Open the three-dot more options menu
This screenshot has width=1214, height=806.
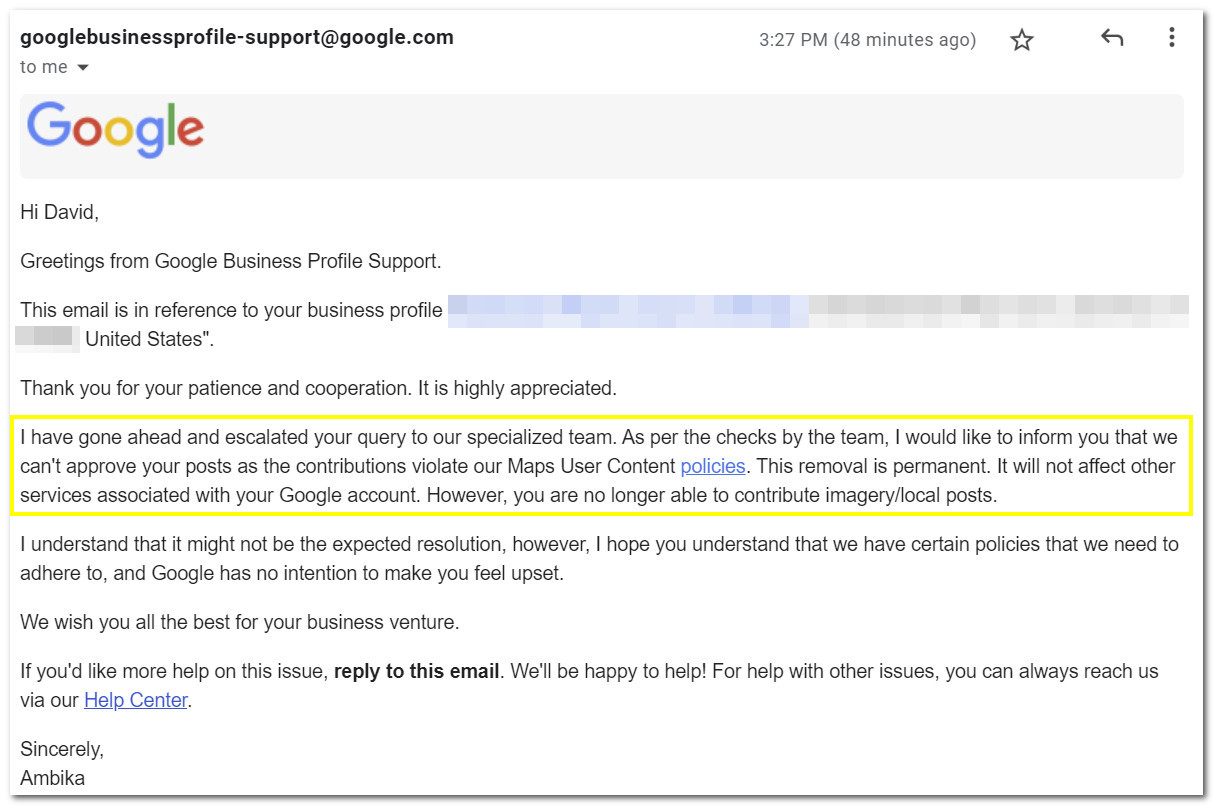[1171, 38]
